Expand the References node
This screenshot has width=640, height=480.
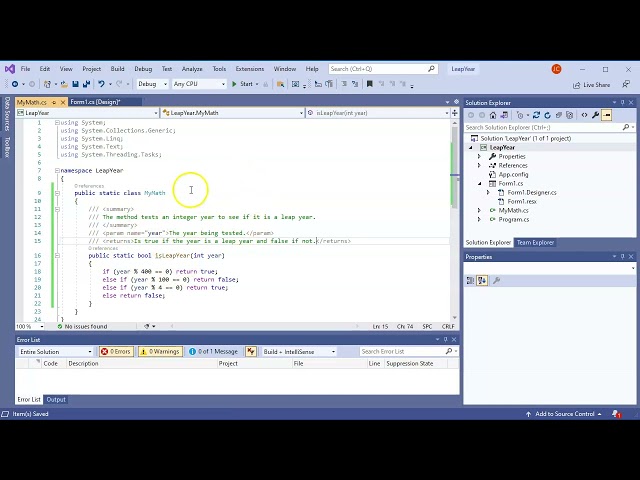[479, 166]
